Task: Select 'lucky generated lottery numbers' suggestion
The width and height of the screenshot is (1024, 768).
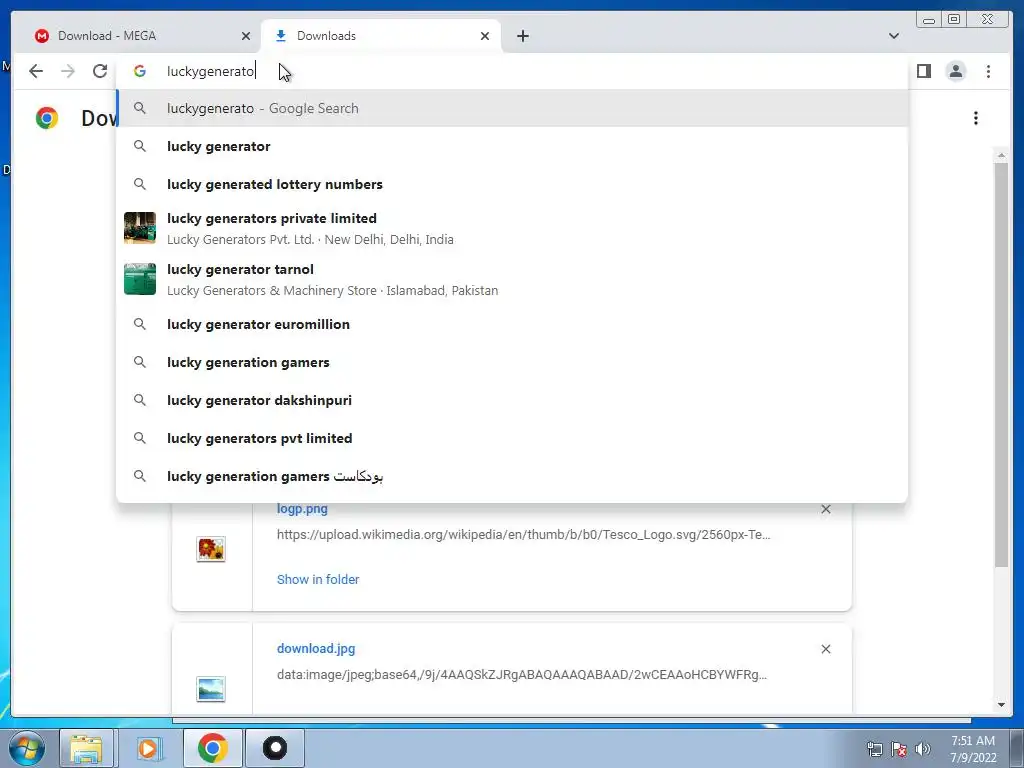Action: coord(512,184)
